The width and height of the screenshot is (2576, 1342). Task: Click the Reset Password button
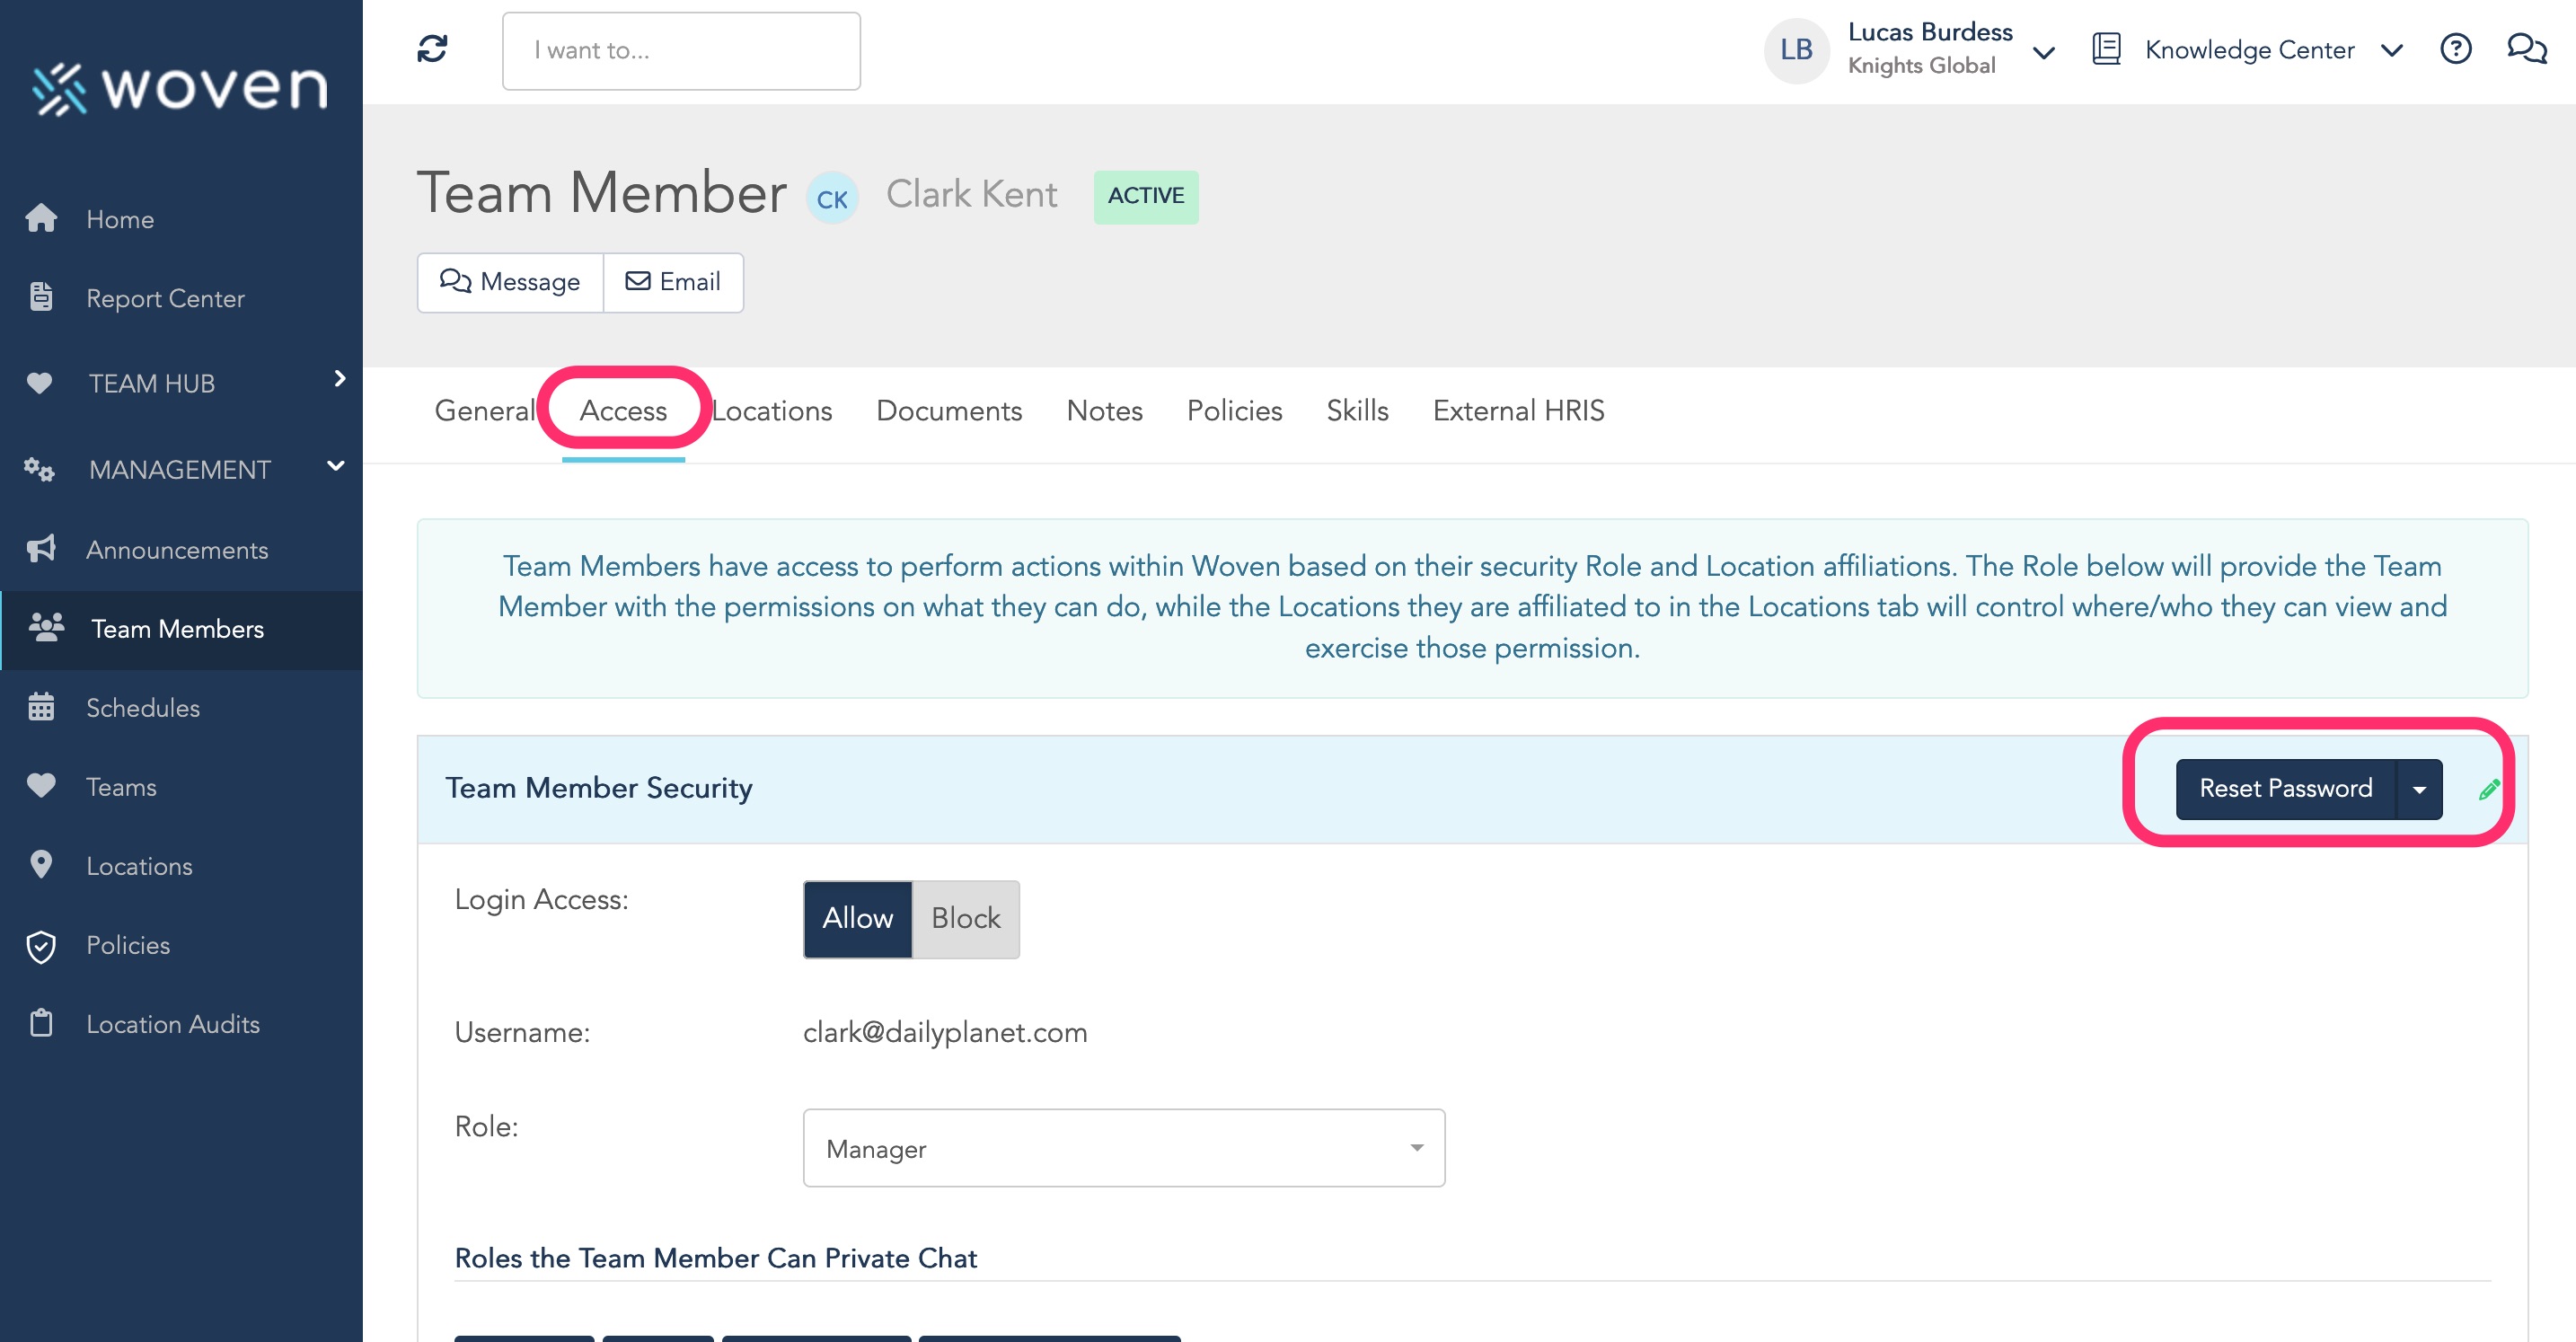(x=2285, y=789)
